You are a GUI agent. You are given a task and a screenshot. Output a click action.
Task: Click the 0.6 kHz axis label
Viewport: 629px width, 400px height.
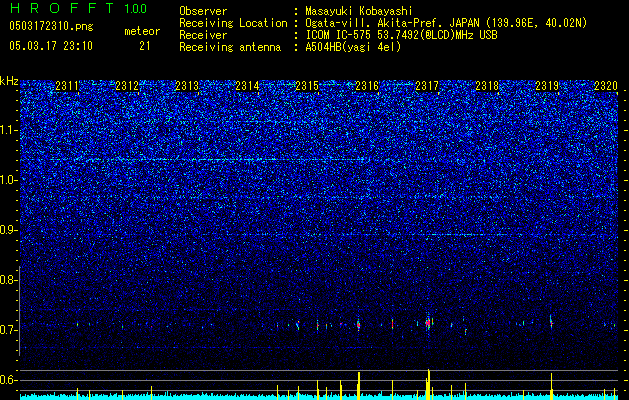(9, 380)
